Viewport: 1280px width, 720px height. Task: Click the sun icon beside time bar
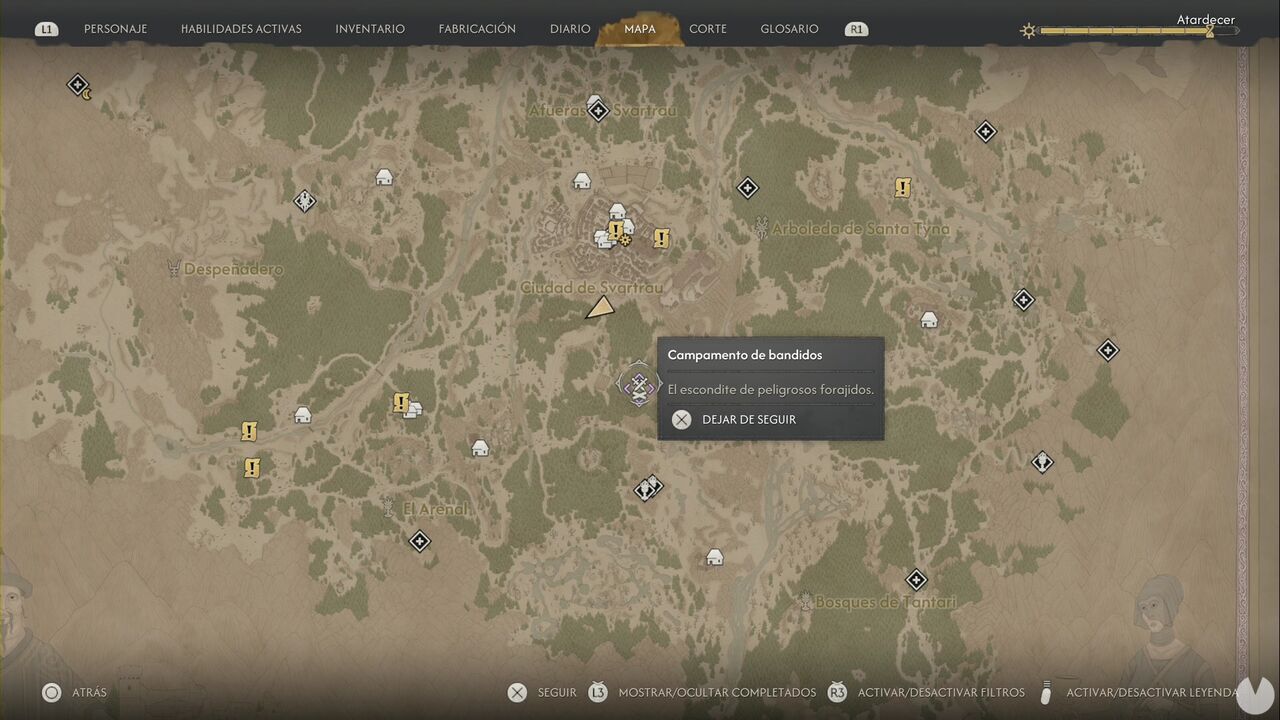(1028, 31)
